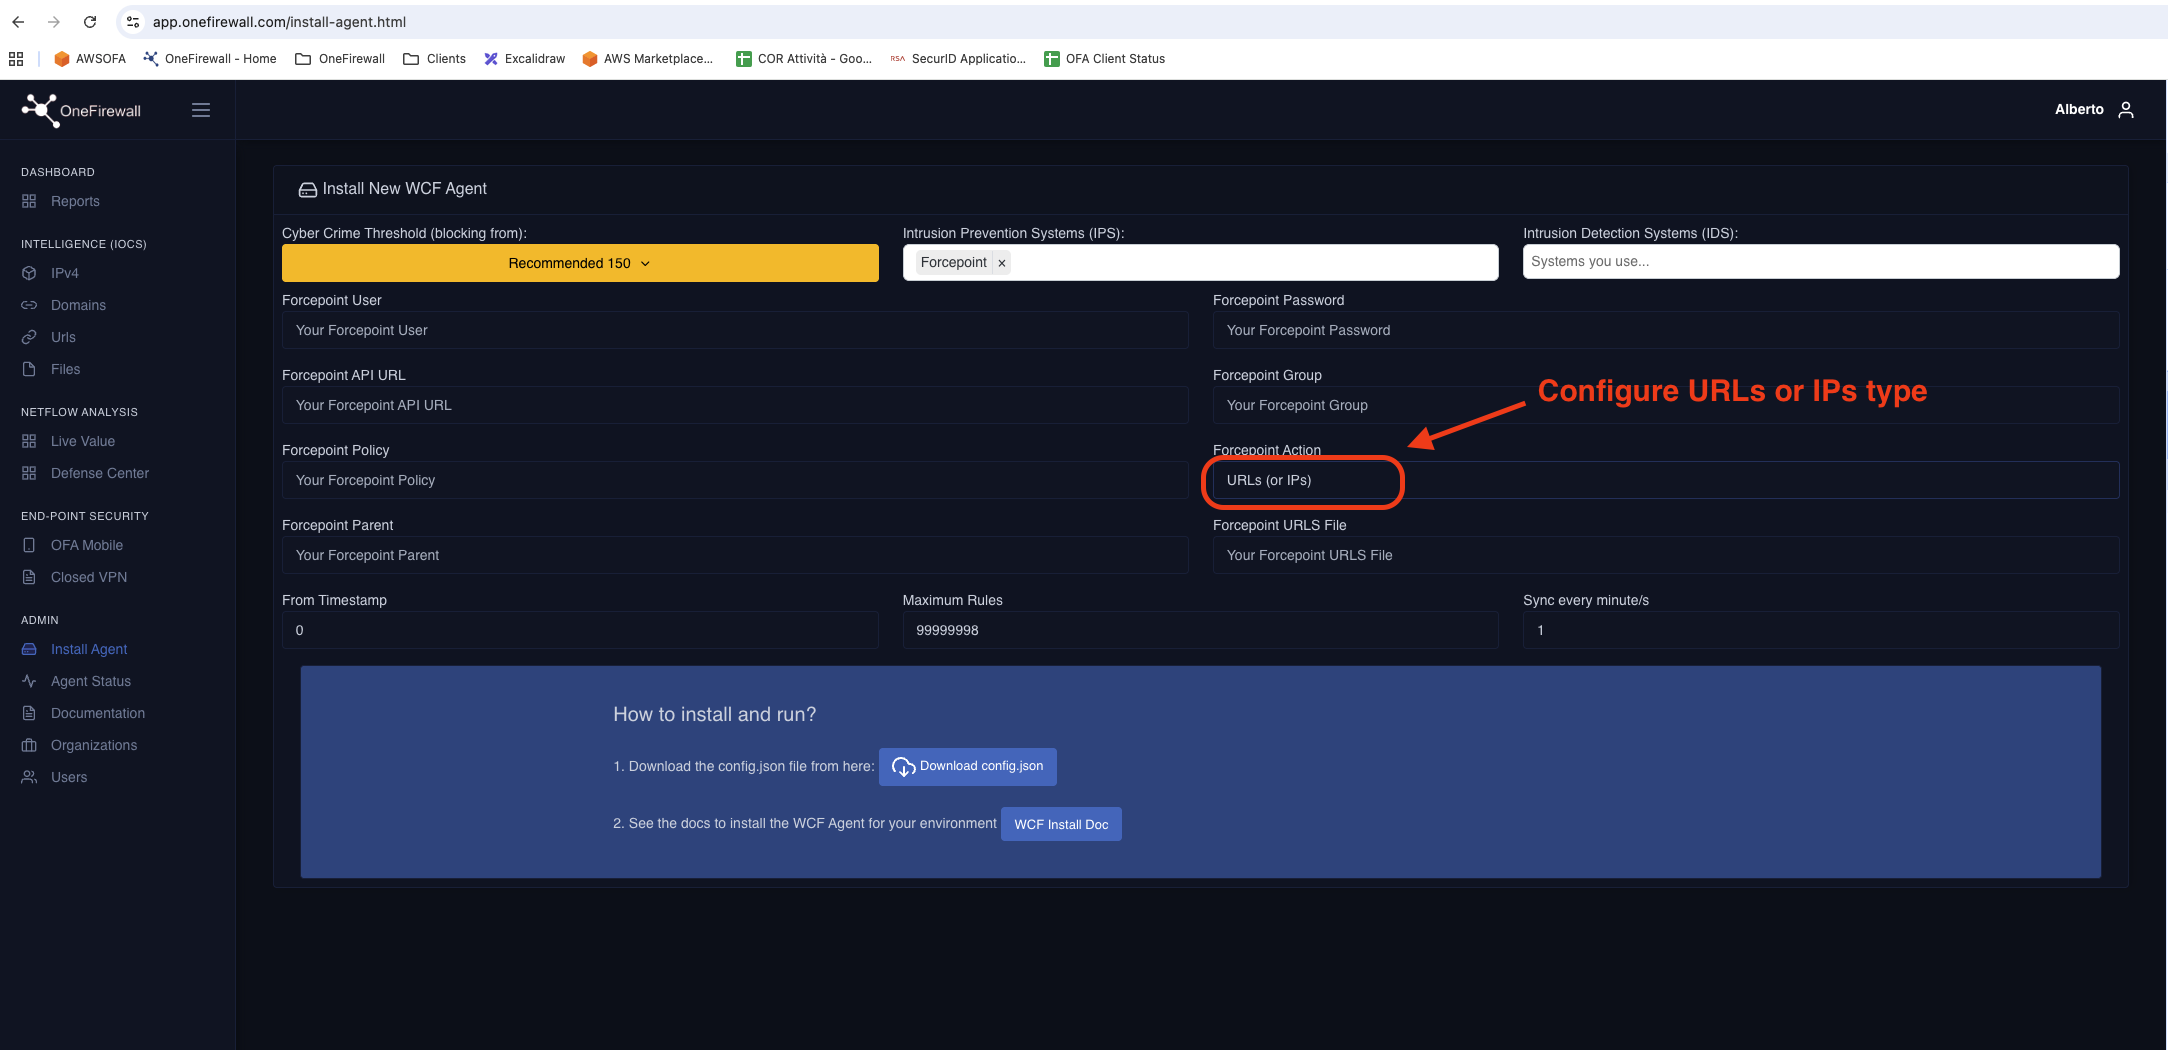Screen dimensions: 2168x1050
Task: Focus the Forcepoint URLS File field
Action: [1665, 555]
